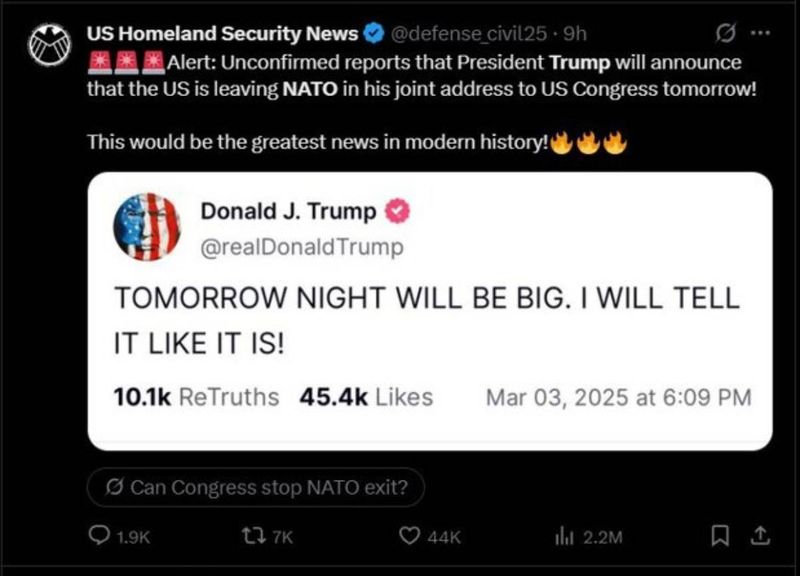This screenshot has height=576, width=800.
Task: Select 'Can Congress stop NATO exit?' suggestion
Action: pos(256,487)
